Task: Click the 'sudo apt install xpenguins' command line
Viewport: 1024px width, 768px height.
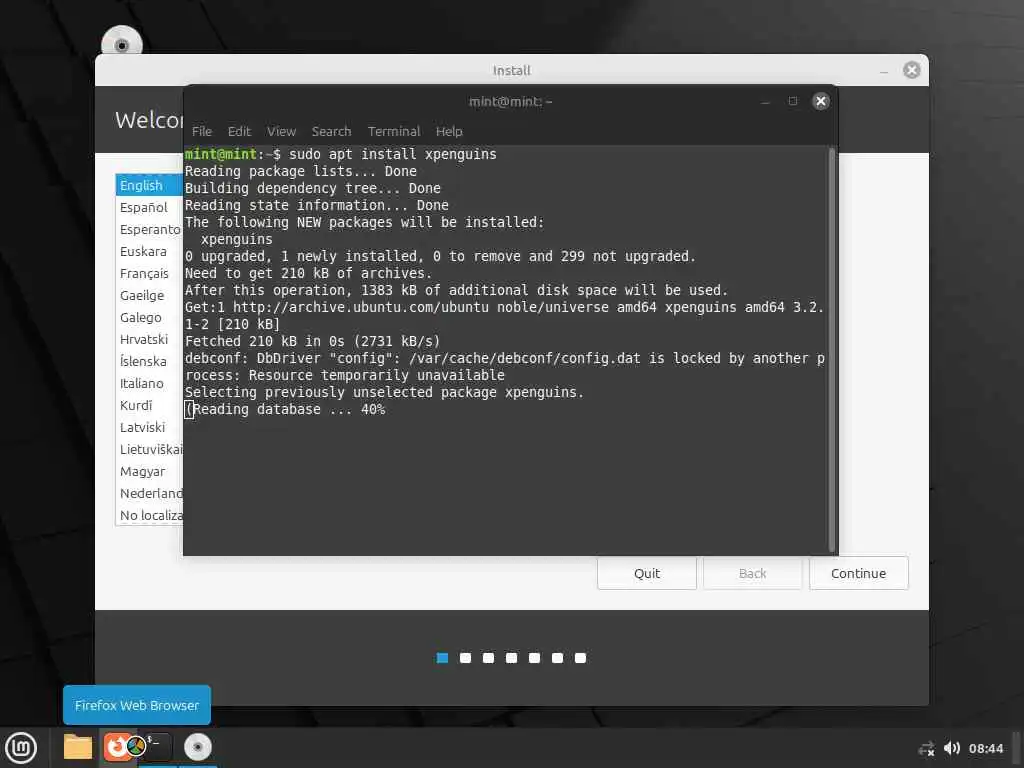Action: coord(340,154)
